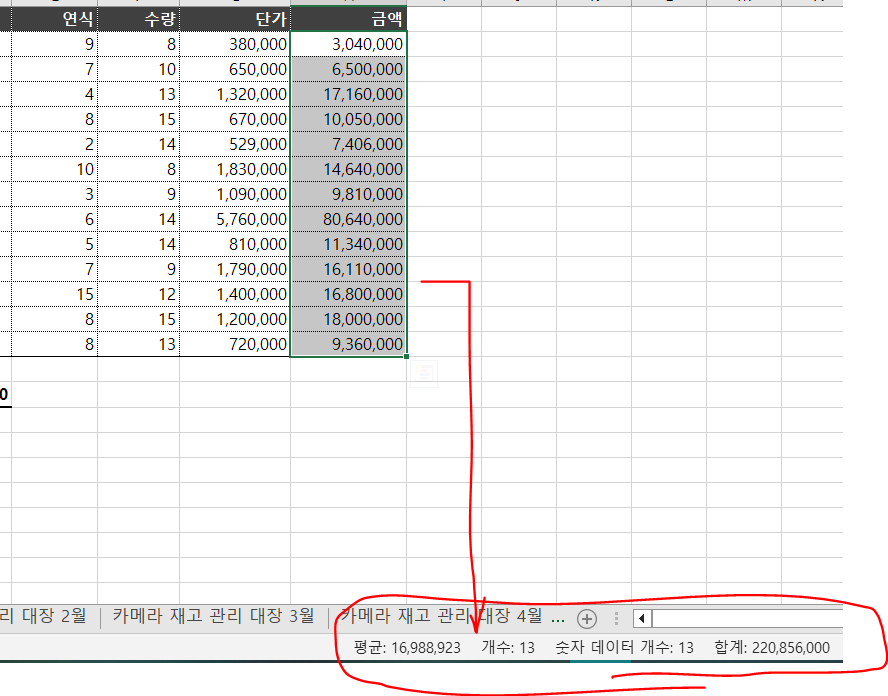Select 수량 cell 13 in the 1,320,000 row

(x=139, y=94)
